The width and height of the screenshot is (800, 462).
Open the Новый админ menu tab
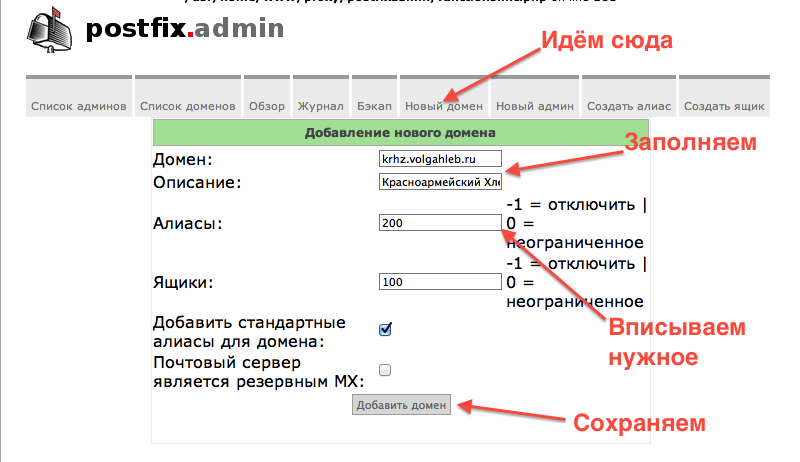pyautogui.click(x=535, y=106)
